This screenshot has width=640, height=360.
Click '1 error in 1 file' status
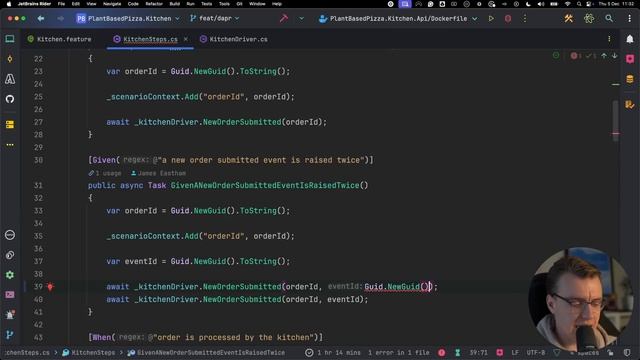(x=398, y=352)
